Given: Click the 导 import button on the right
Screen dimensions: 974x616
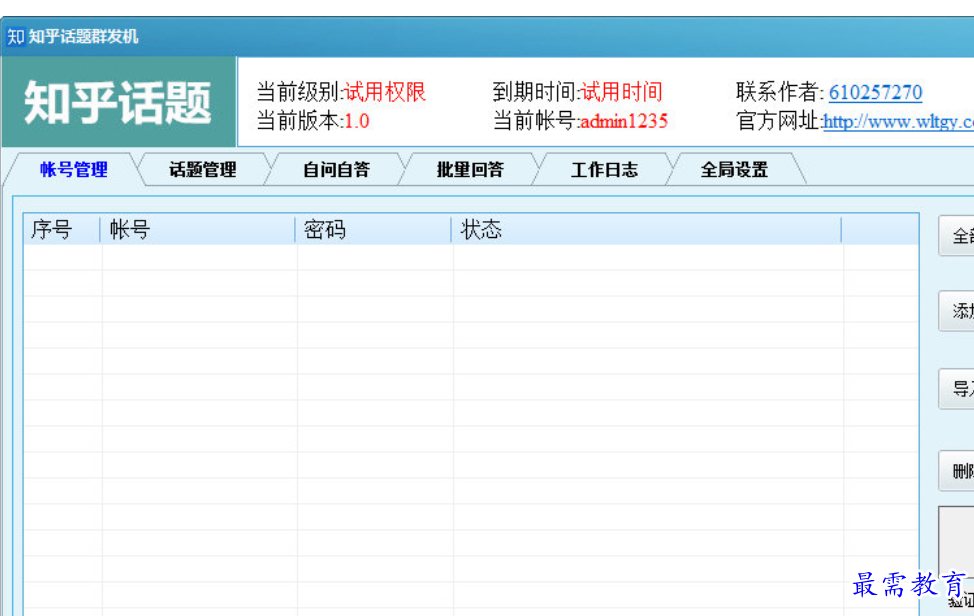Looking at the screenshot, I should click(957, 389).
